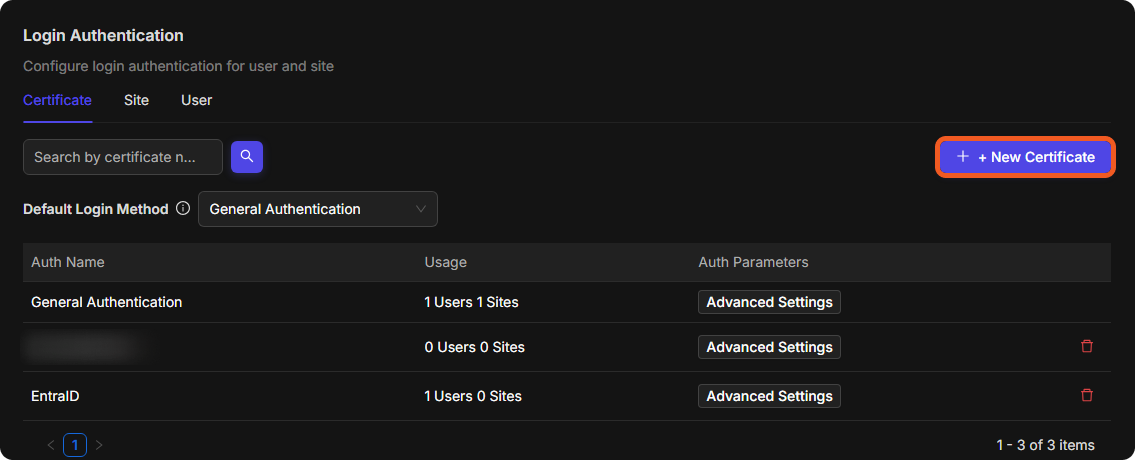Image resolution: width=1135 pixels, height=460 pixels.
Task: Open the Default Login Method dropdown
Action: pos(318,209)
